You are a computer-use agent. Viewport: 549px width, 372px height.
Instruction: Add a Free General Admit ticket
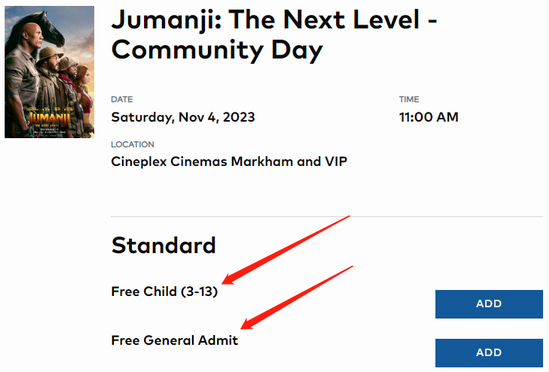(489, 352)
